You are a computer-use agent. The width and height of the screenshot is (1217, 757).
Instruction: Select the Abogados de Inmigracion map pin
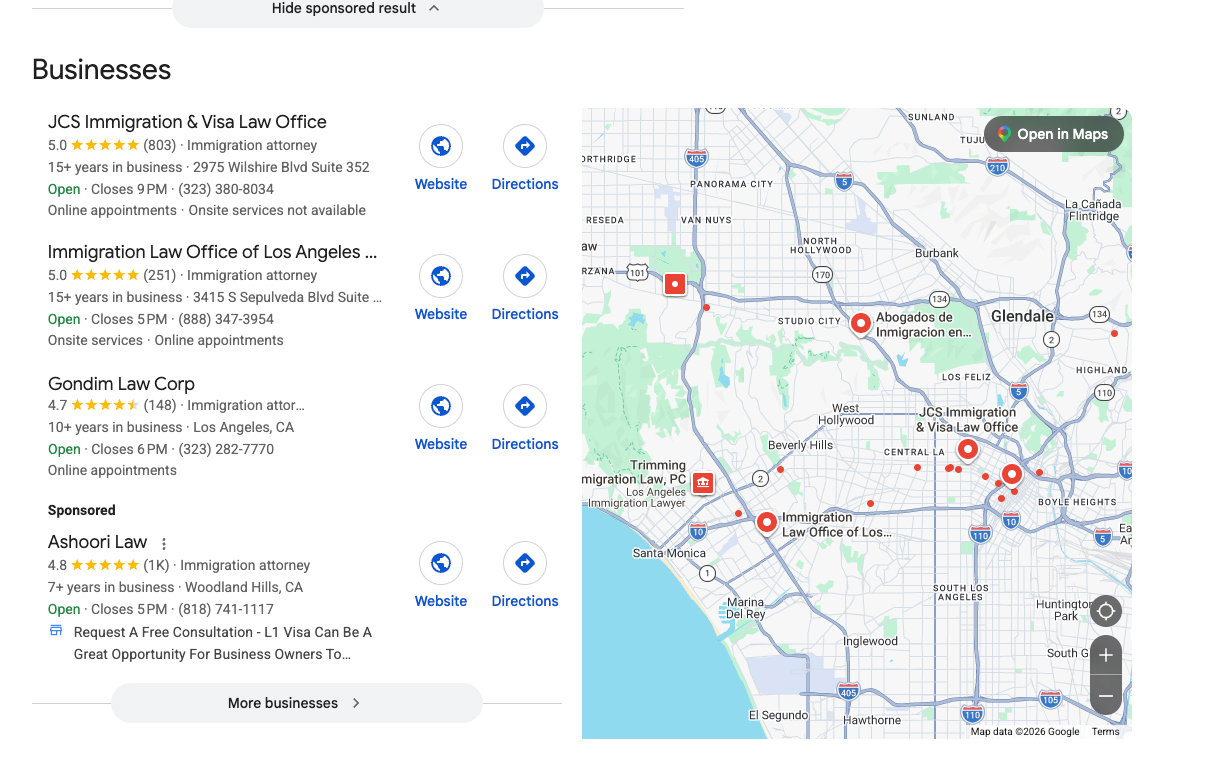860,322
